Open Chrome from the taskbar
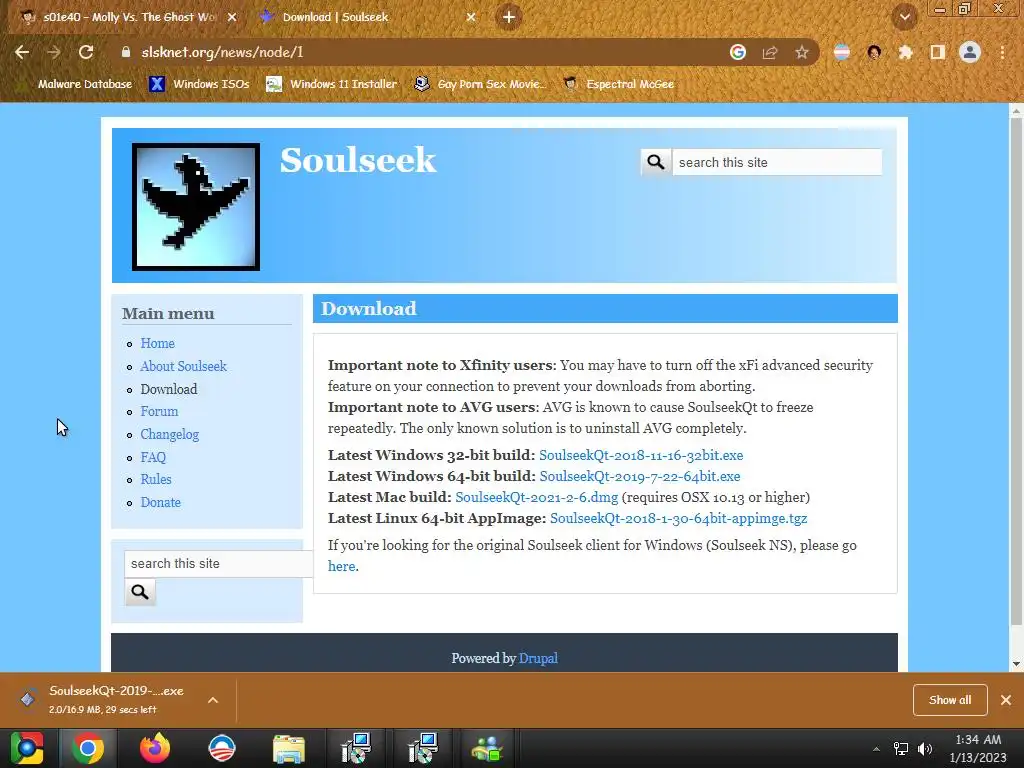1024x768 pixels. [88, 748]
